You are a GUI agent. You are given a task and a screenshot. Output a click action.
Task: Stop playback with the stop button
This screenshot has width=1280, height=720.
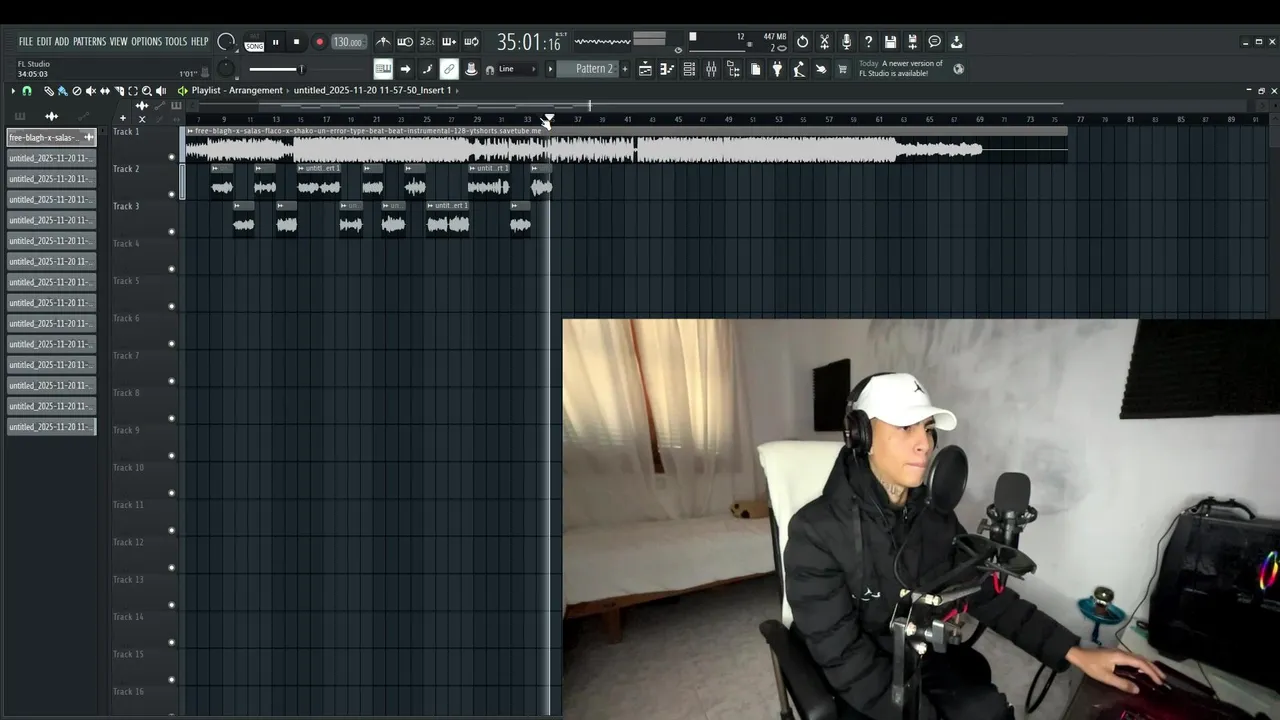pyautogui.click(x=296, y=42)
